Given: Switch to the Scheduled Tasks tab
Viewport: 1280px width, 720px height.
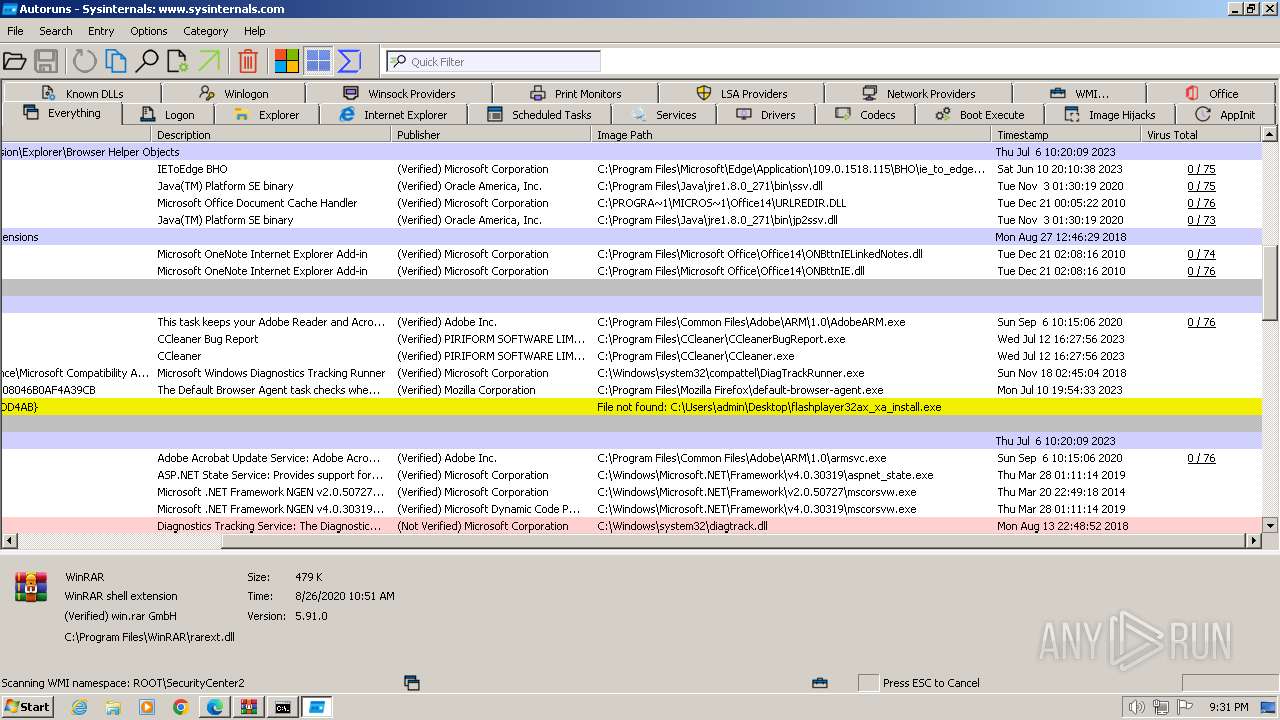Looking at the screenshot, I should coord(539,114).
